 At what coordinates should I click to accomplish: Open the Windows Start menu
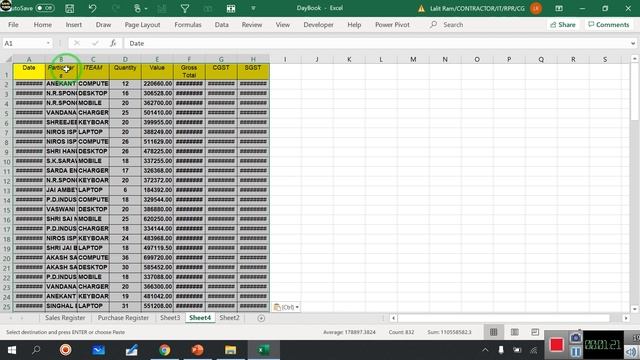[12, 350]
